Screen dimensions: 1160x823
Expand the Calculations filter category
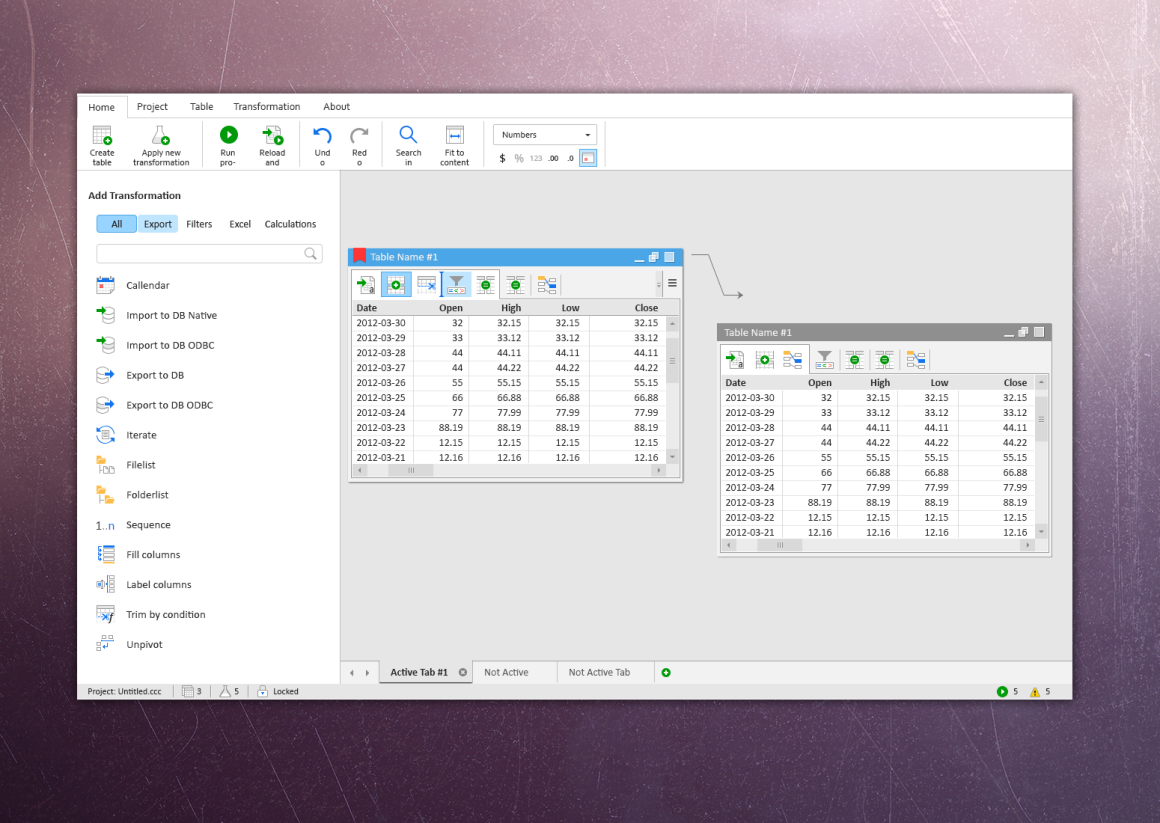(x=290, y=223)
